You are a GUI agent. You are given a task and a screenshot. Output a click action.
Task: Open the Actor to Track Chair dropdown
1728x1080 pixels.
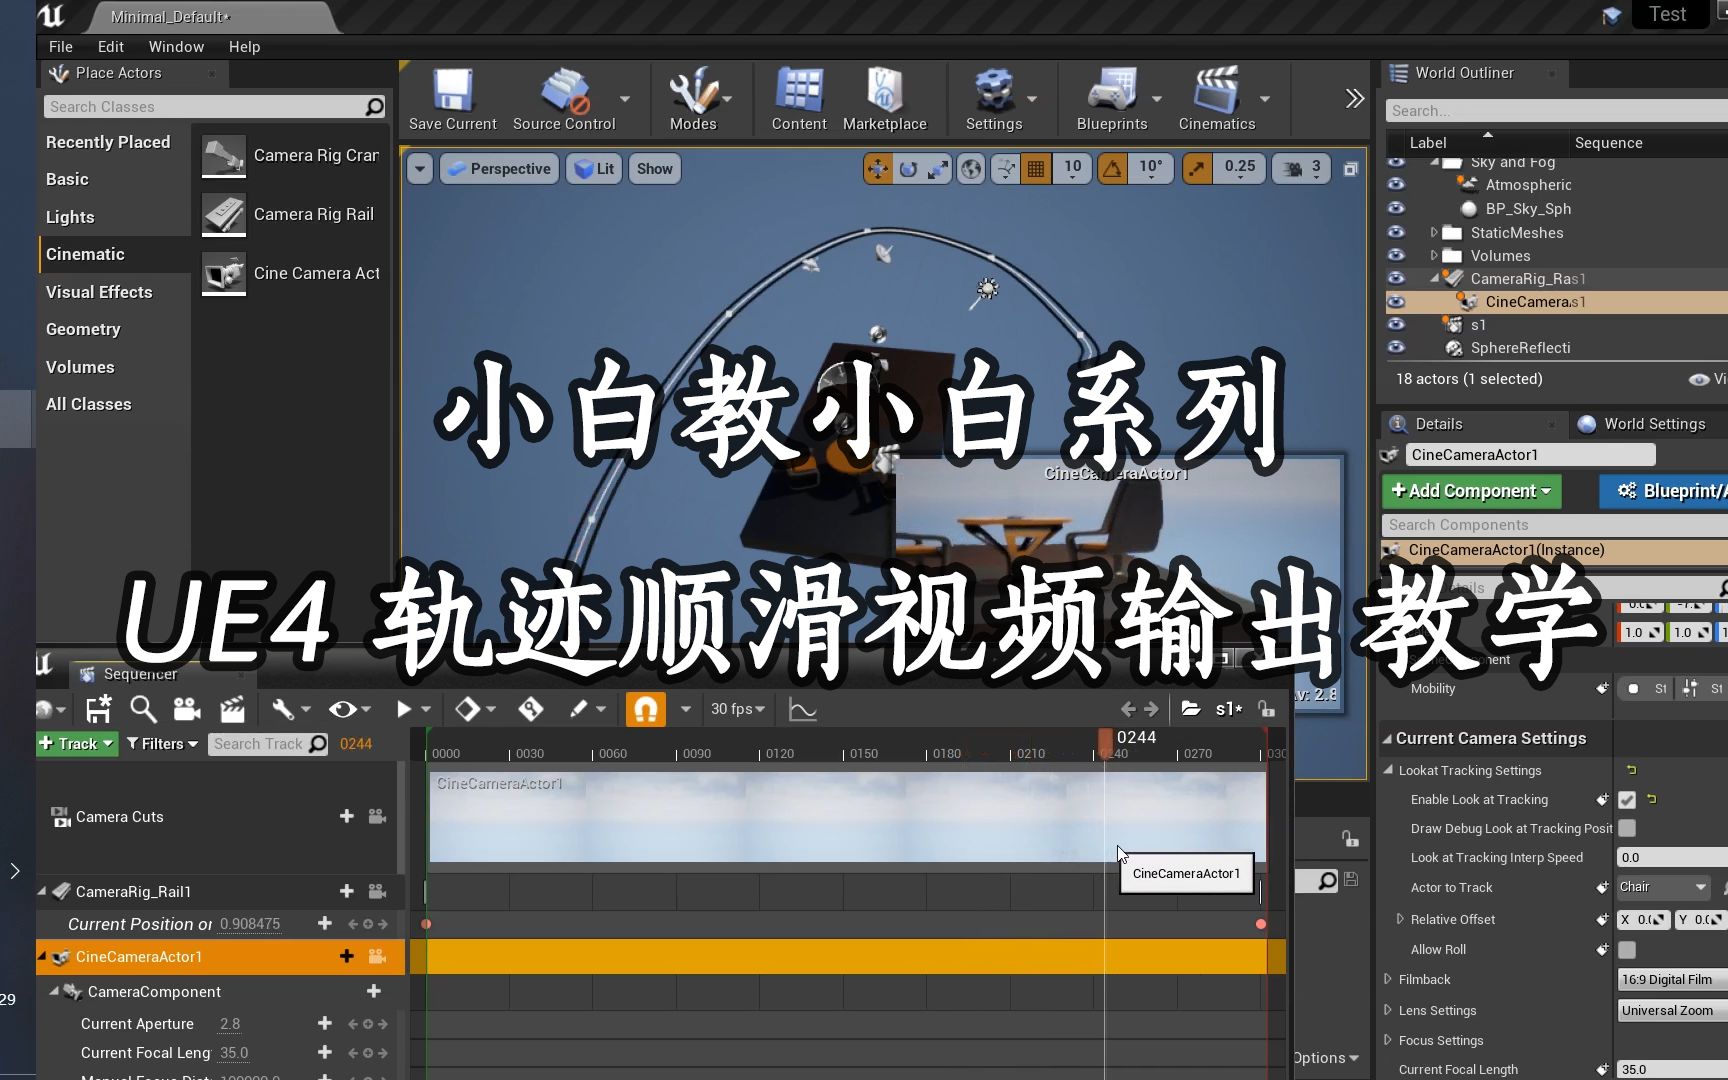[1665, 887]
